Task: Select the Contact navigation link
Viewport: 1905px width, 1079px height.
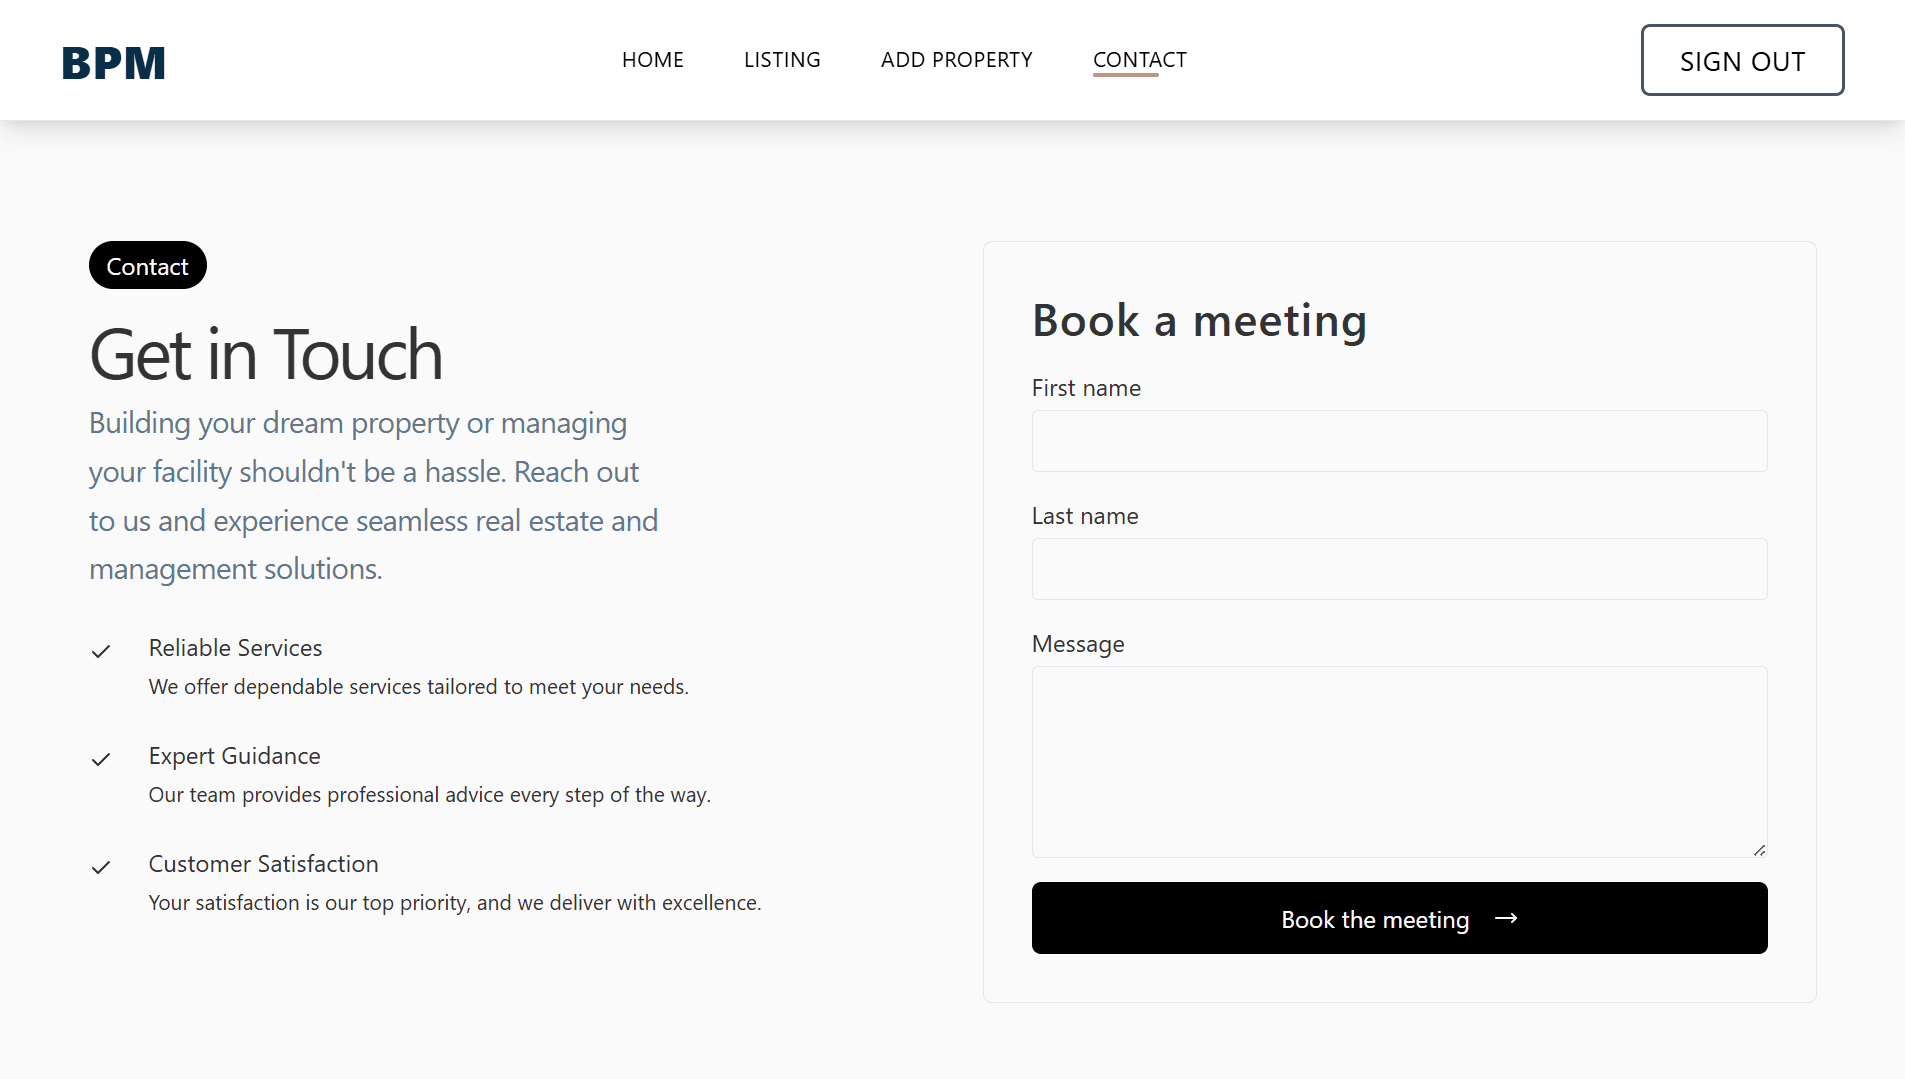Action: pyautogui.click(x=1140, y=60)
